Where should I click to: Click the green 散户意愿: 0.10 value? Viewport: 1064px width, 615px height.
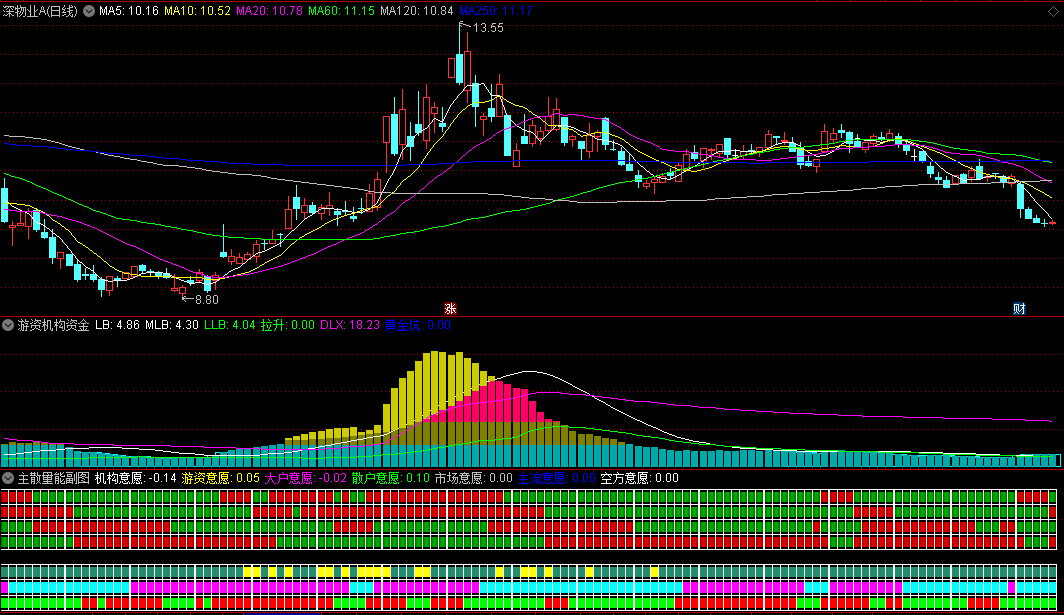tap(391, 478)
